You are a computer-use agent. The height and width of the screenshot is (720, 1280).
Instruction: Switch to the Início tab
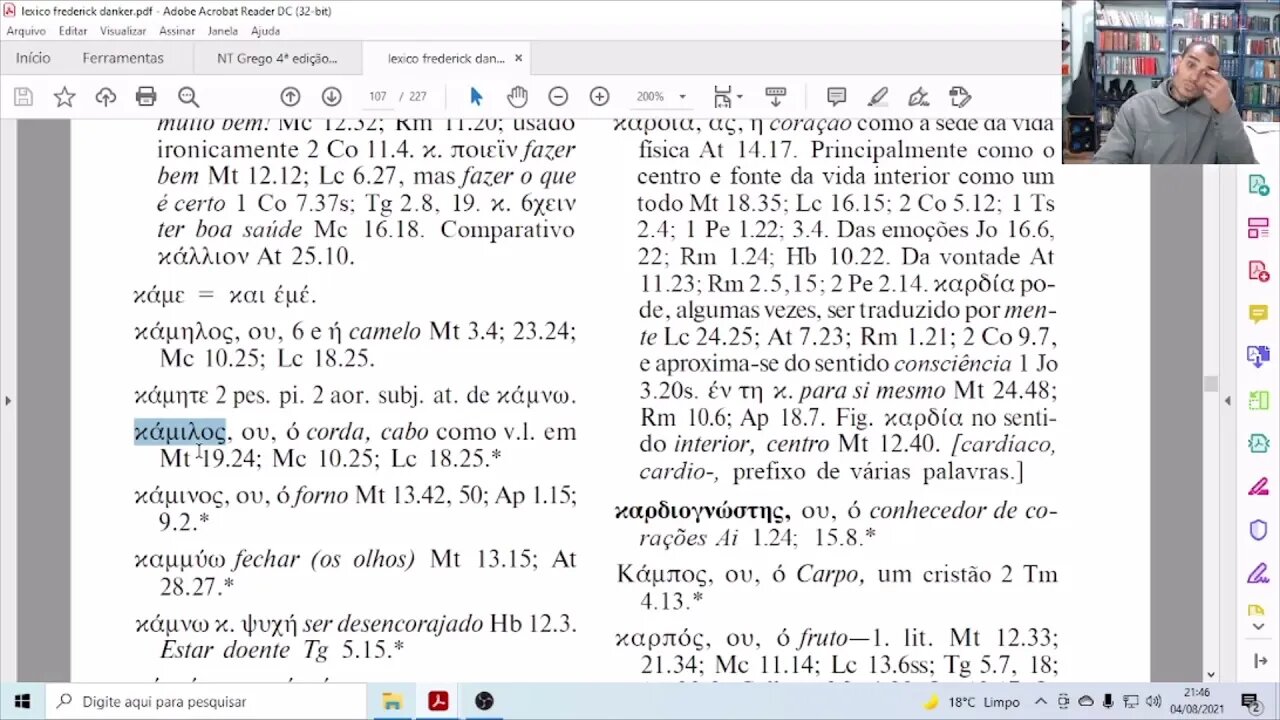[33, 58]
